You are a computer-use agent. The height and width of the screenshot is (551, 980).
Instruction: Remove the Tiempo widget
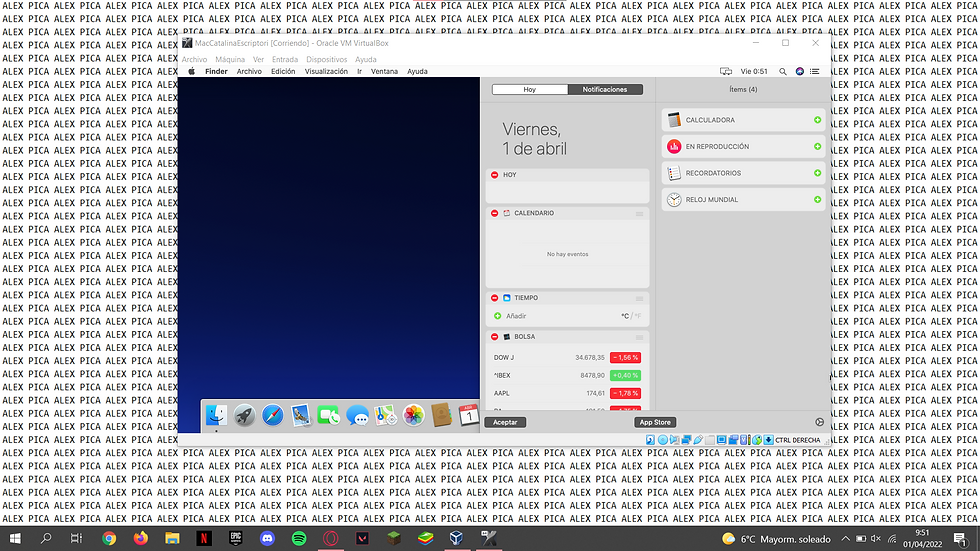pos(494,298)
